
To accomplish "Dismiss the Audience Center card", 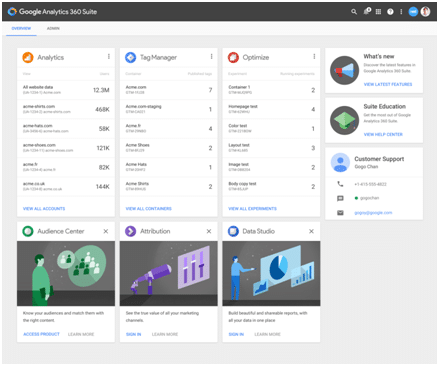I will (x=106, y=231).
